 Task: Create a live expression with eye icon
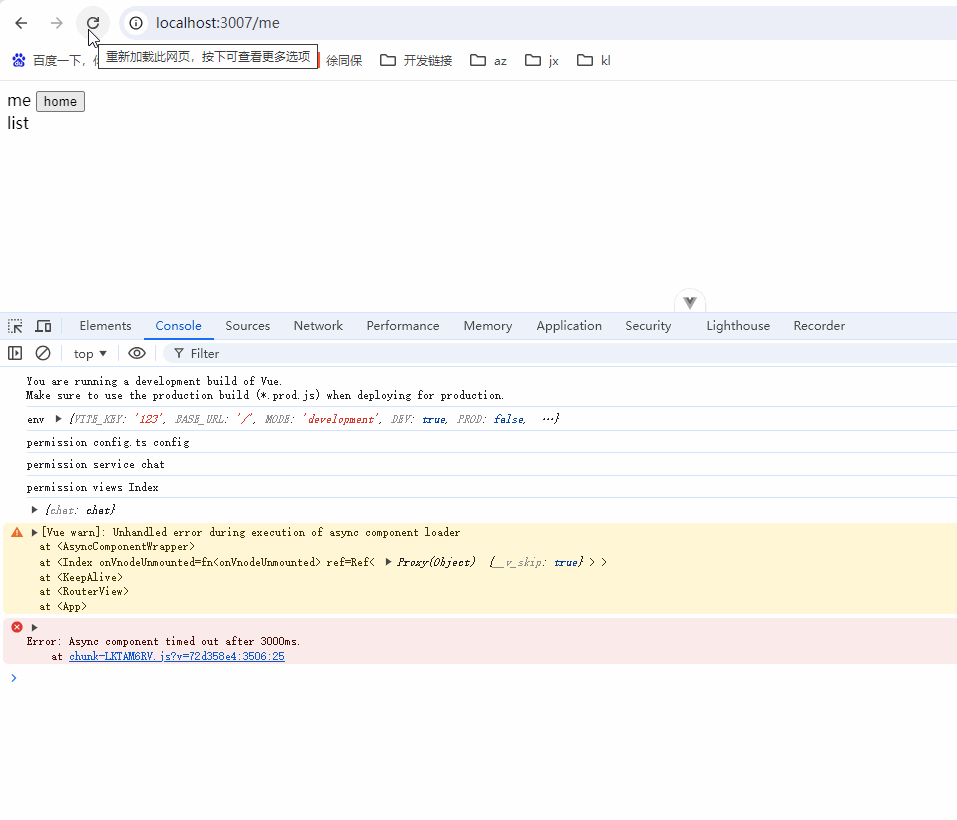pyautogui.click(x=137, y=353)
